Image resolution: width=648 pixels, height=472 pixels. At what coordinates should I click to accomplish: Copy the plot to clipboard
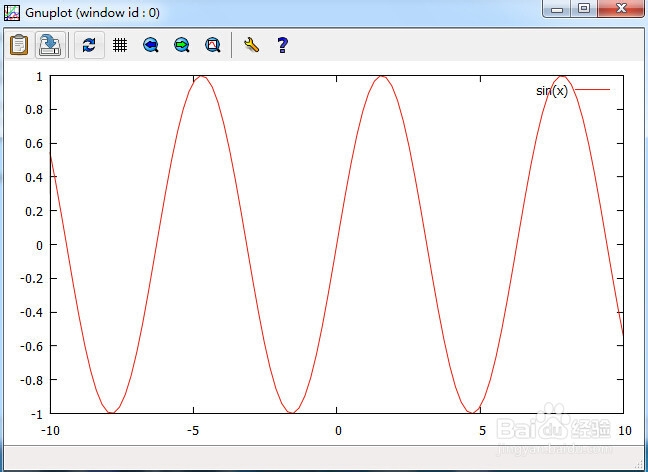click(19, 45)
